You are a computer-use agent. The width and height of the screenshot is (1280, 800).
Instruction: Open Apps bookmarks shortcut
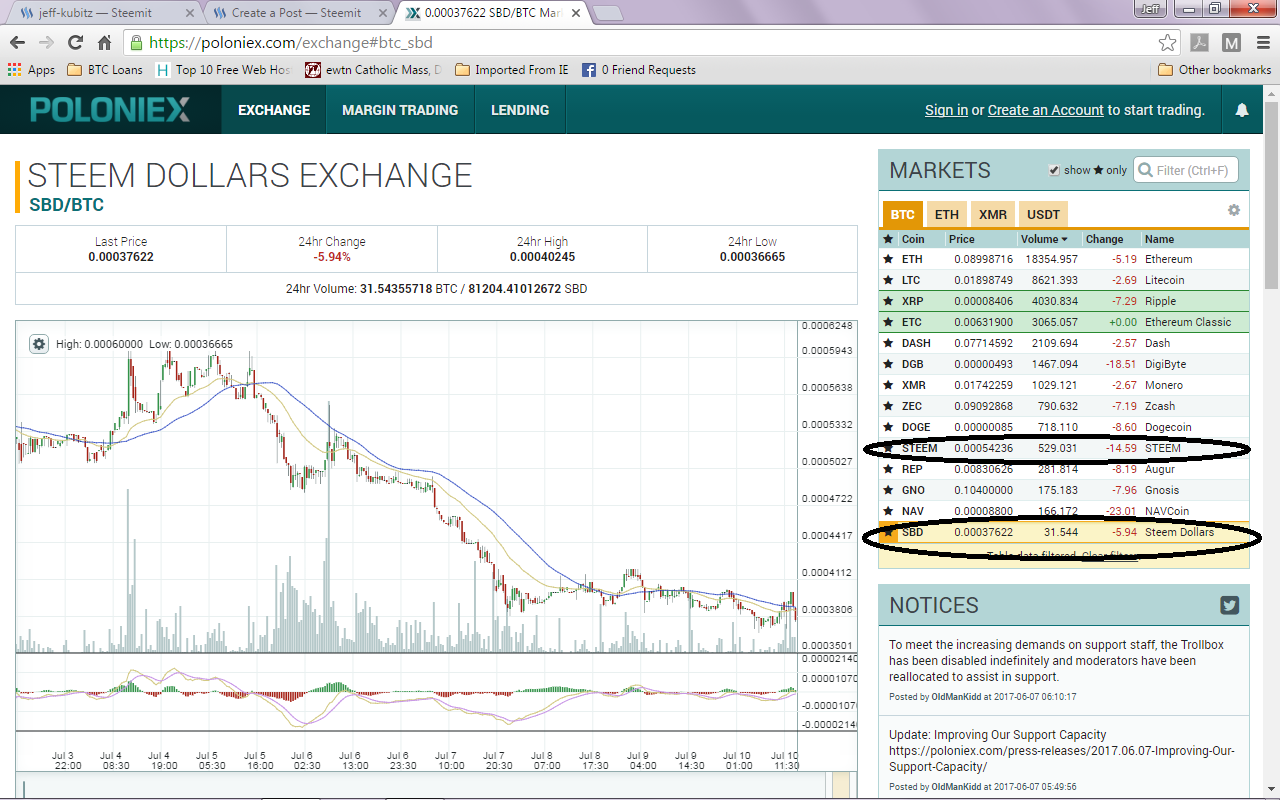(31, 70)
